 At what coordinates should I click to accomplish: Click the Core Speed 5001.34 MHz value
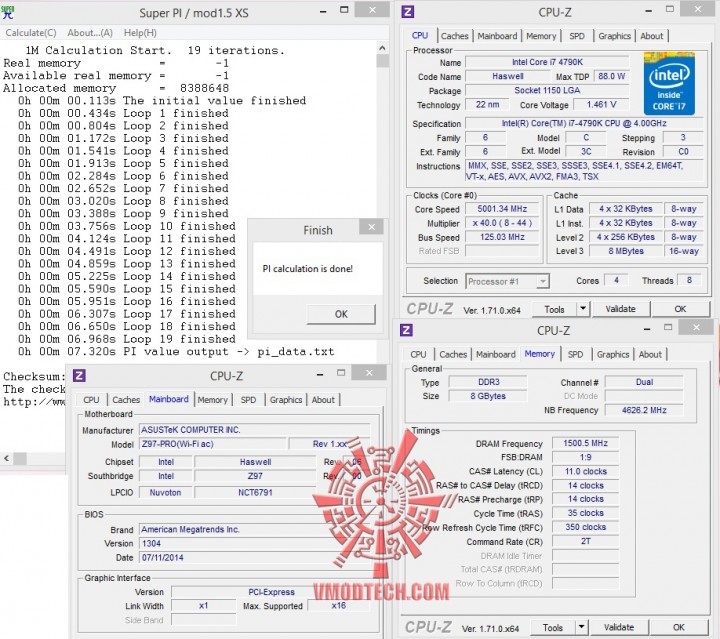tap(502, 209)
